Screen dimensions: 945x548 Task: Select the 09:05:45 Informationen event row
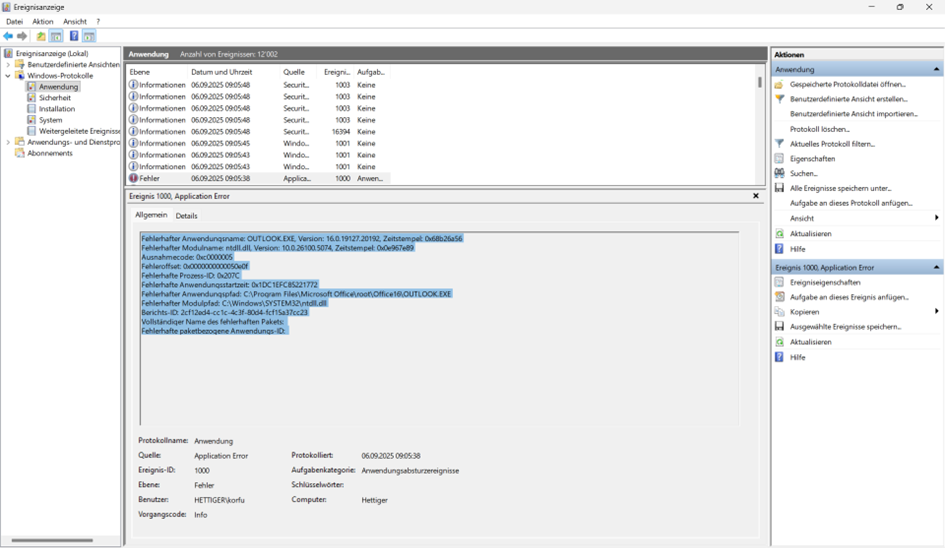(258, 143)
